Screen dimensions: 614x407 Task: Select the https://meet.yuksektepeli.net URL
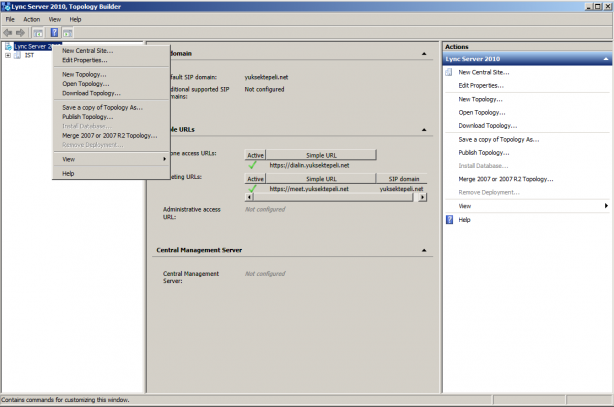(x=309, y=189)
